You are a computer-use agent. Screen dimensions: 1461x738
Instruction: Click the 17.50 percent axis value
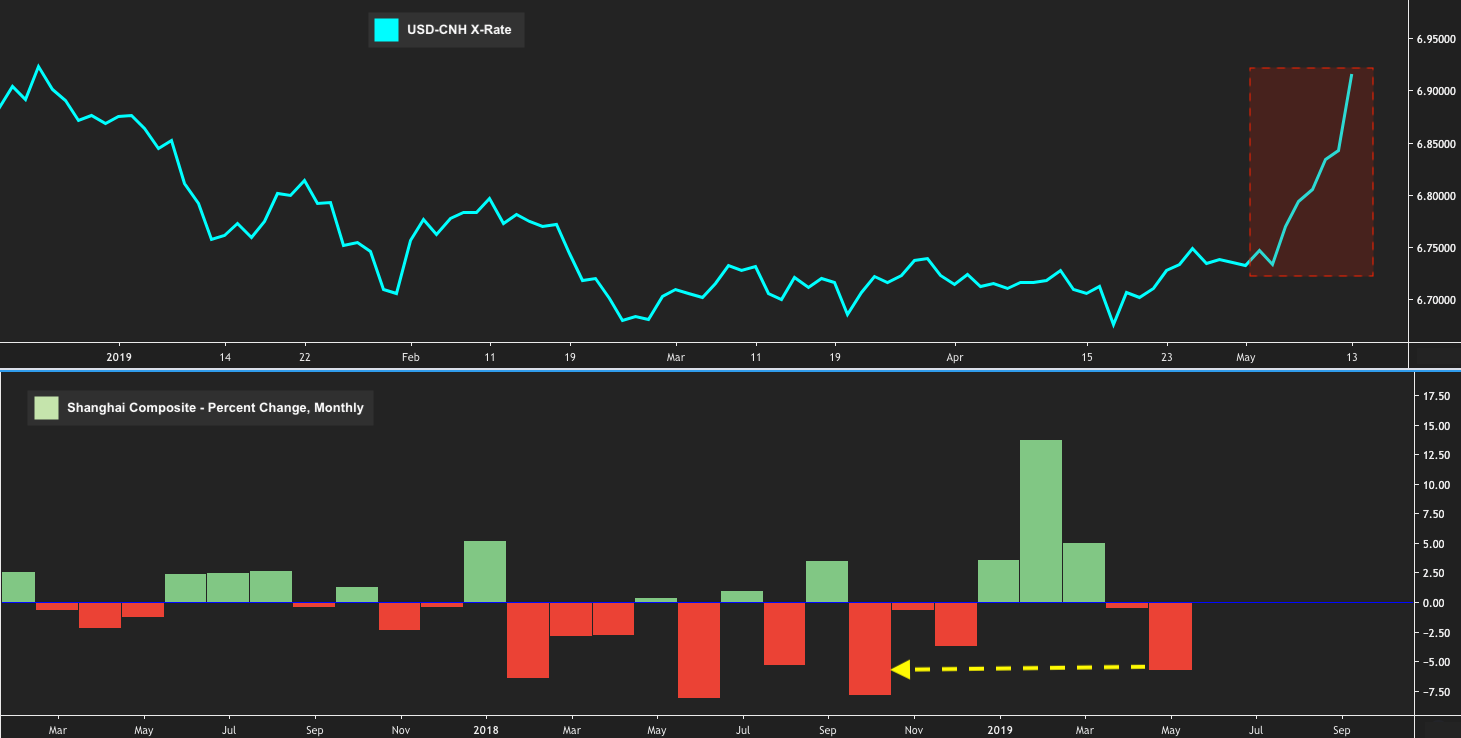click(1436, 396)
